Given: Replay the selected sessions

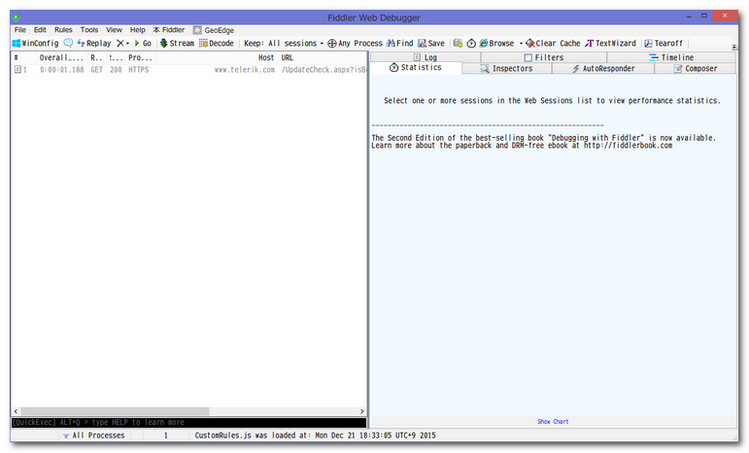Looking at the screenshot, I should tap(94, 43).
